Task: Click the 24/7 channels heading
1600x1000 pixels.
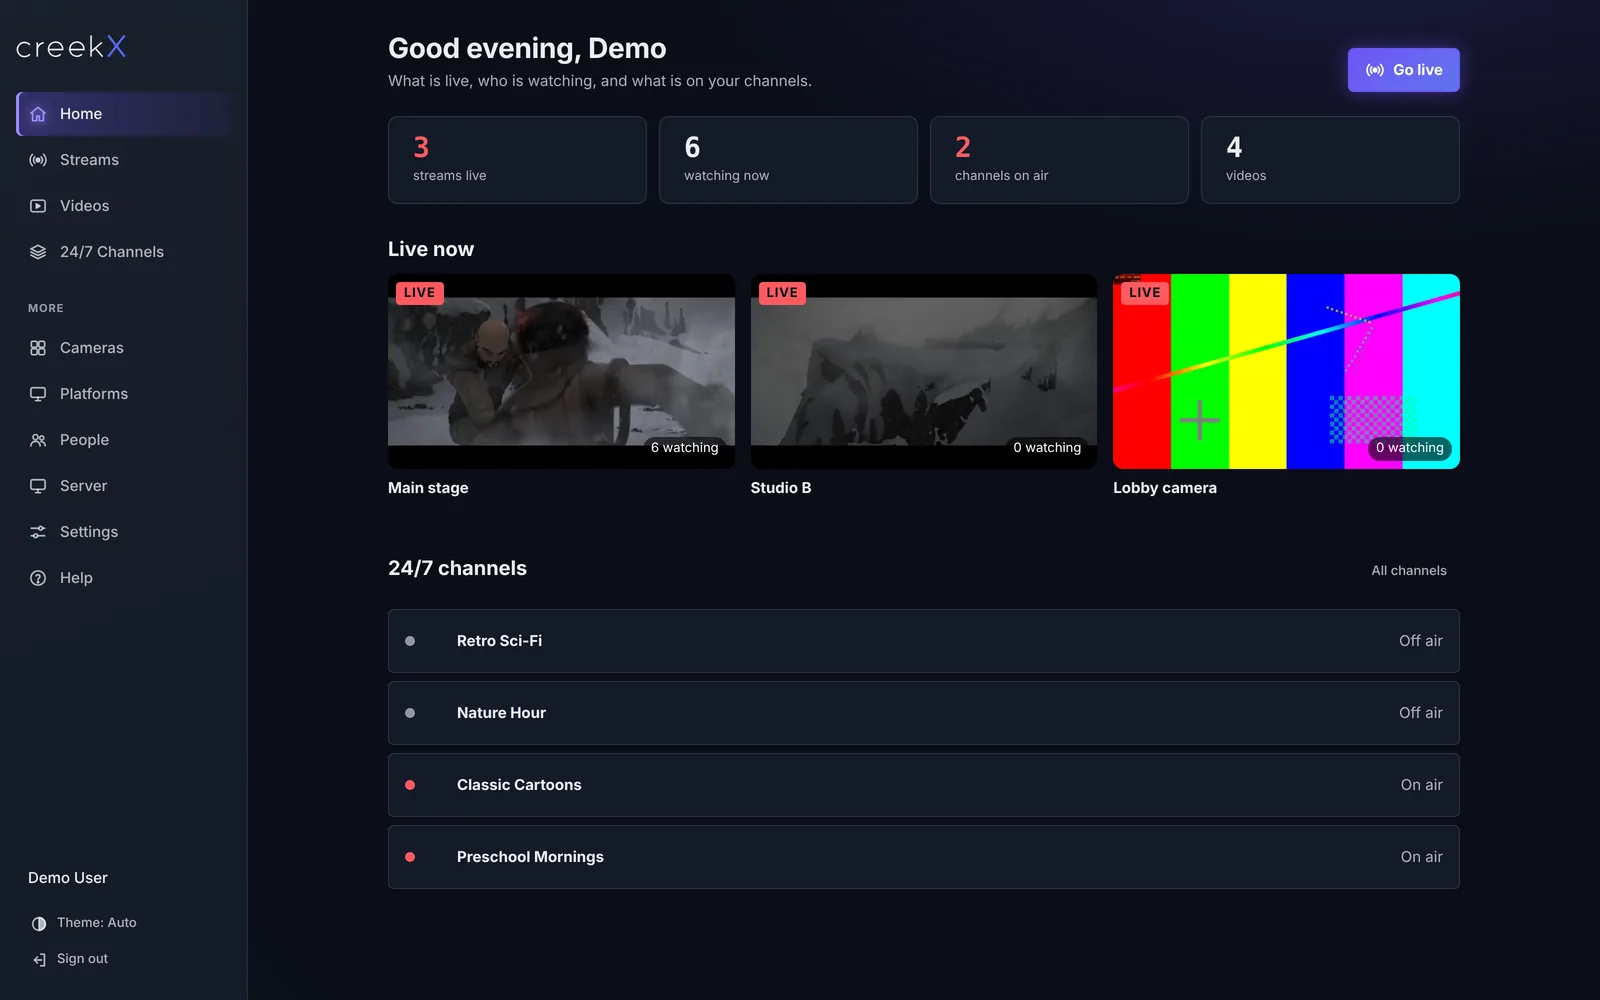Action: click(457, 568)
